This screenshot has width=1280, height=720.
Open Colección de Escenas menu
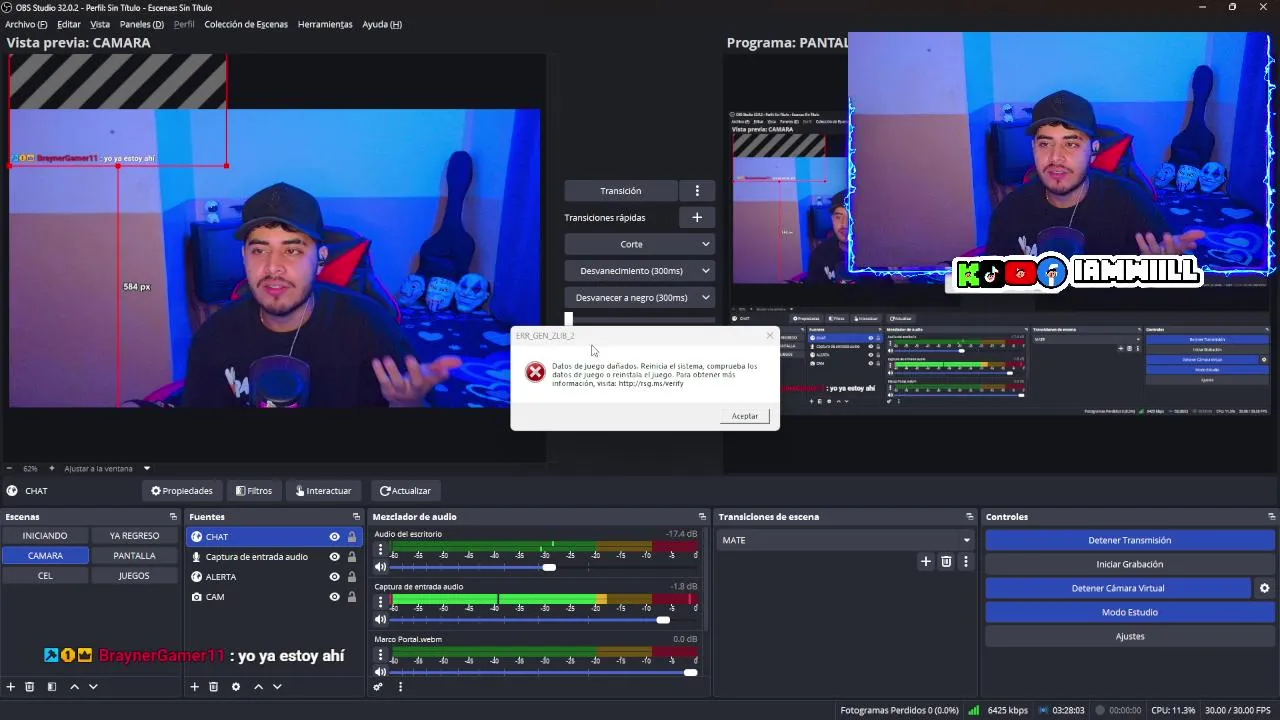tap(246, 24)
